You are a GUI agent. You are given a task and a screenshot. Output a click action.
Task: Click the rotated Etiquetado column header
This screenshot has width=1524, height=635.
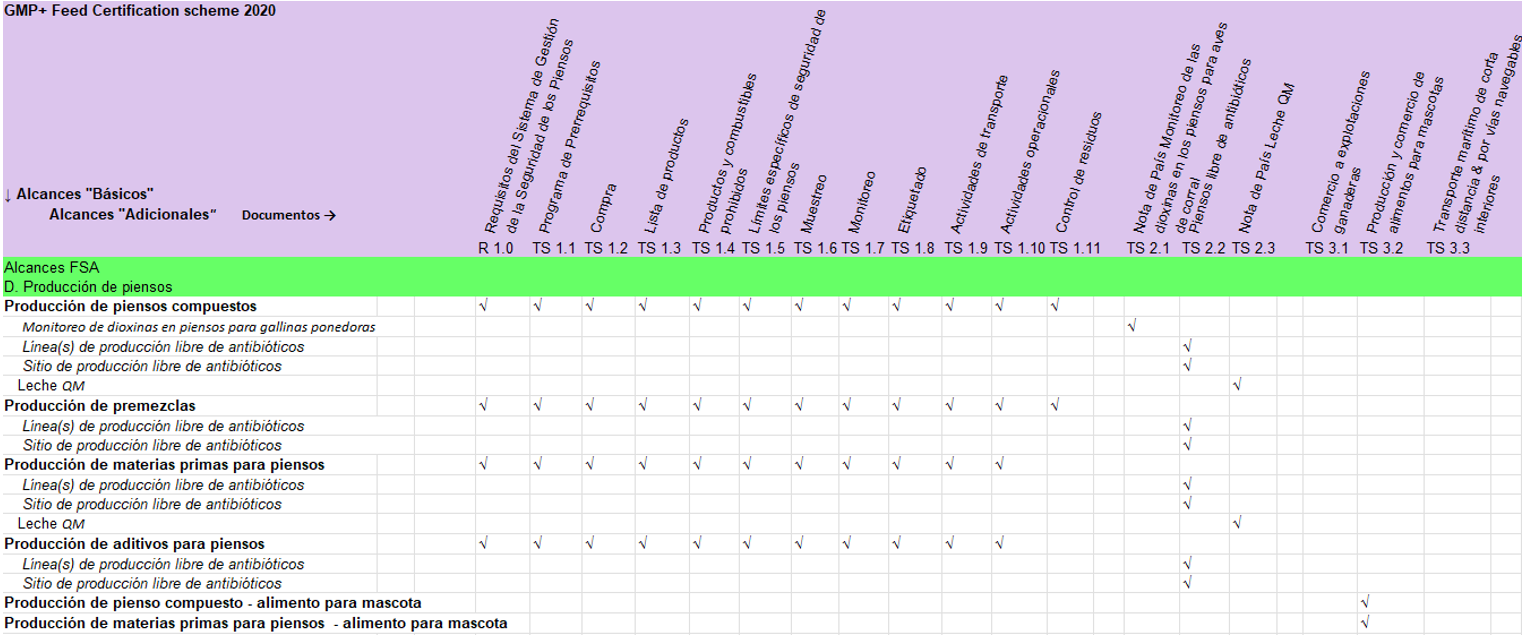click(912, 200)
